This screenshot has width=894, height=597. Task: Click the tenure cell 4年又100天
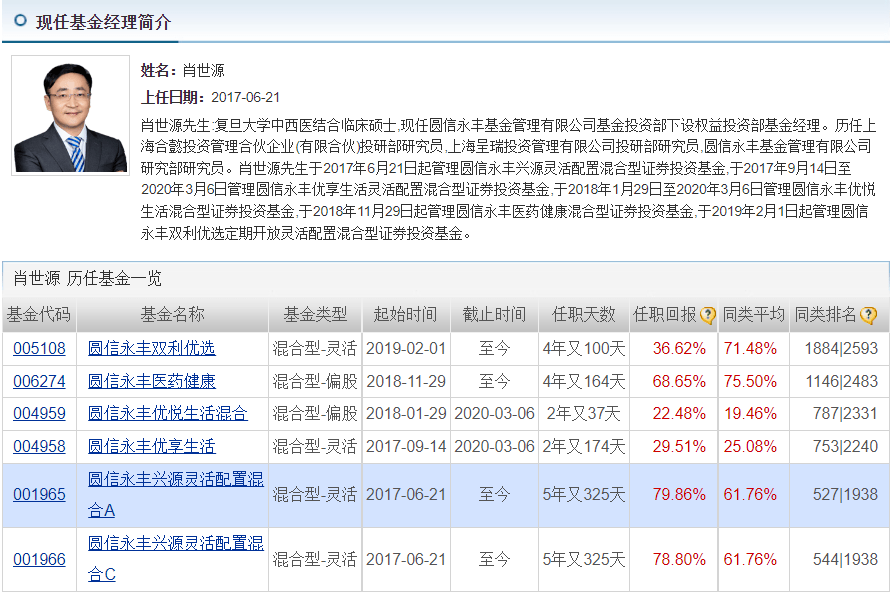pos(584,348)
